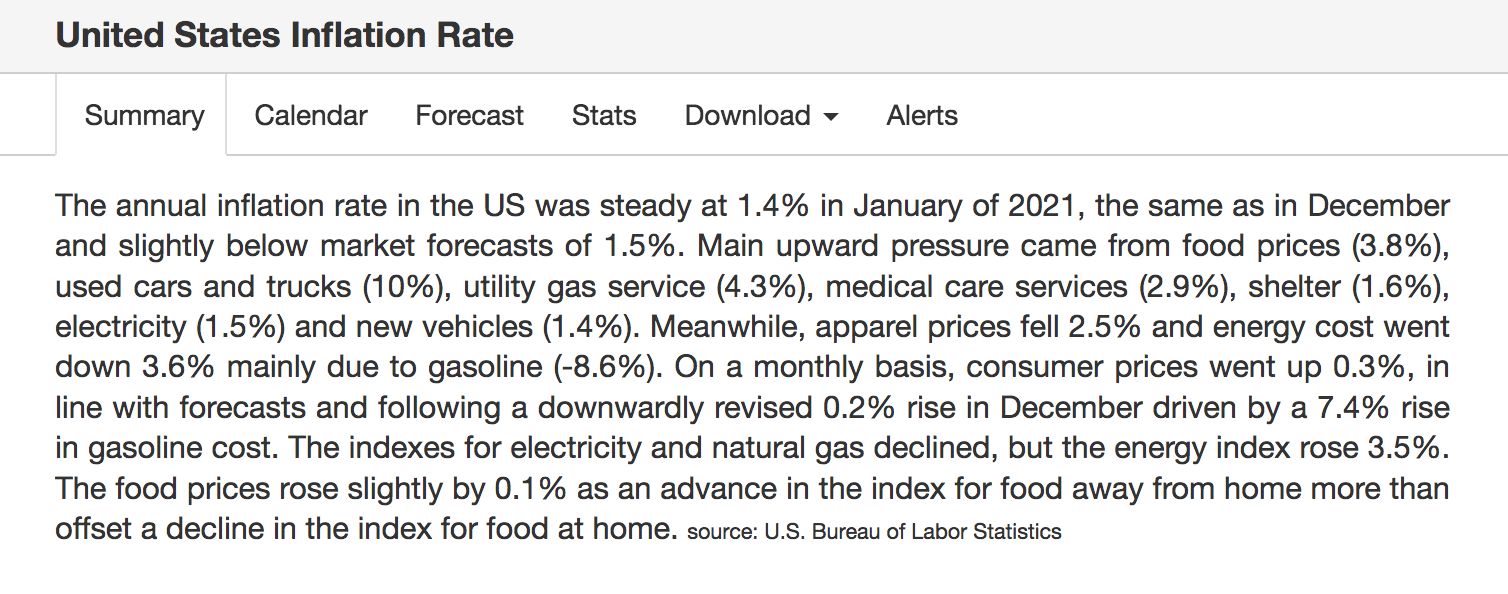The image size is (1508, 594).
Task: Click the phrase '7.4% rise'
Action: (1382, 407)
